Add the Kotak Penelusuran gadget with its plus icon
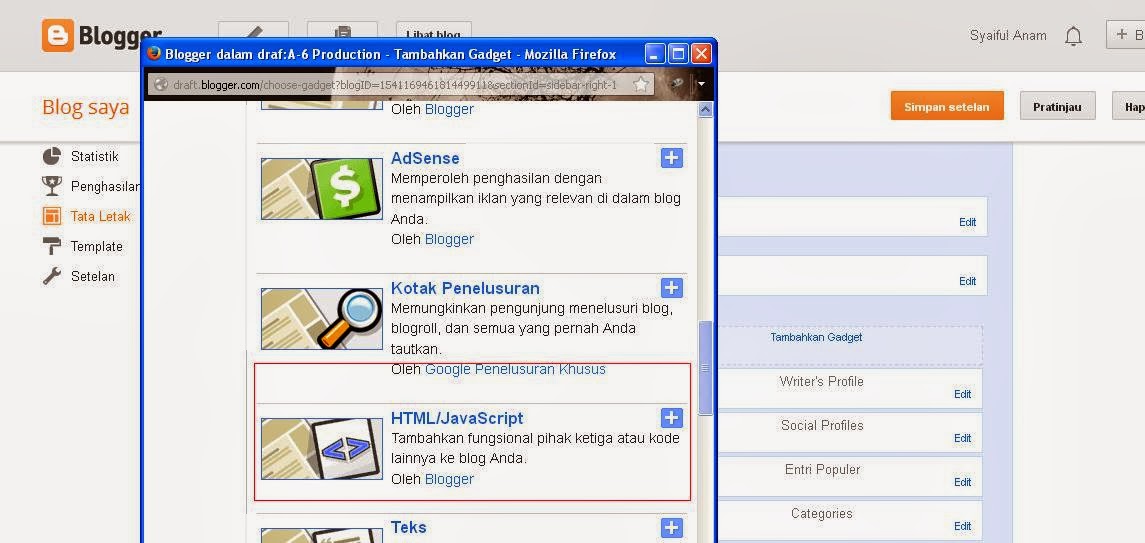The width and height of the screenshot is (1145, 543). 672,288
